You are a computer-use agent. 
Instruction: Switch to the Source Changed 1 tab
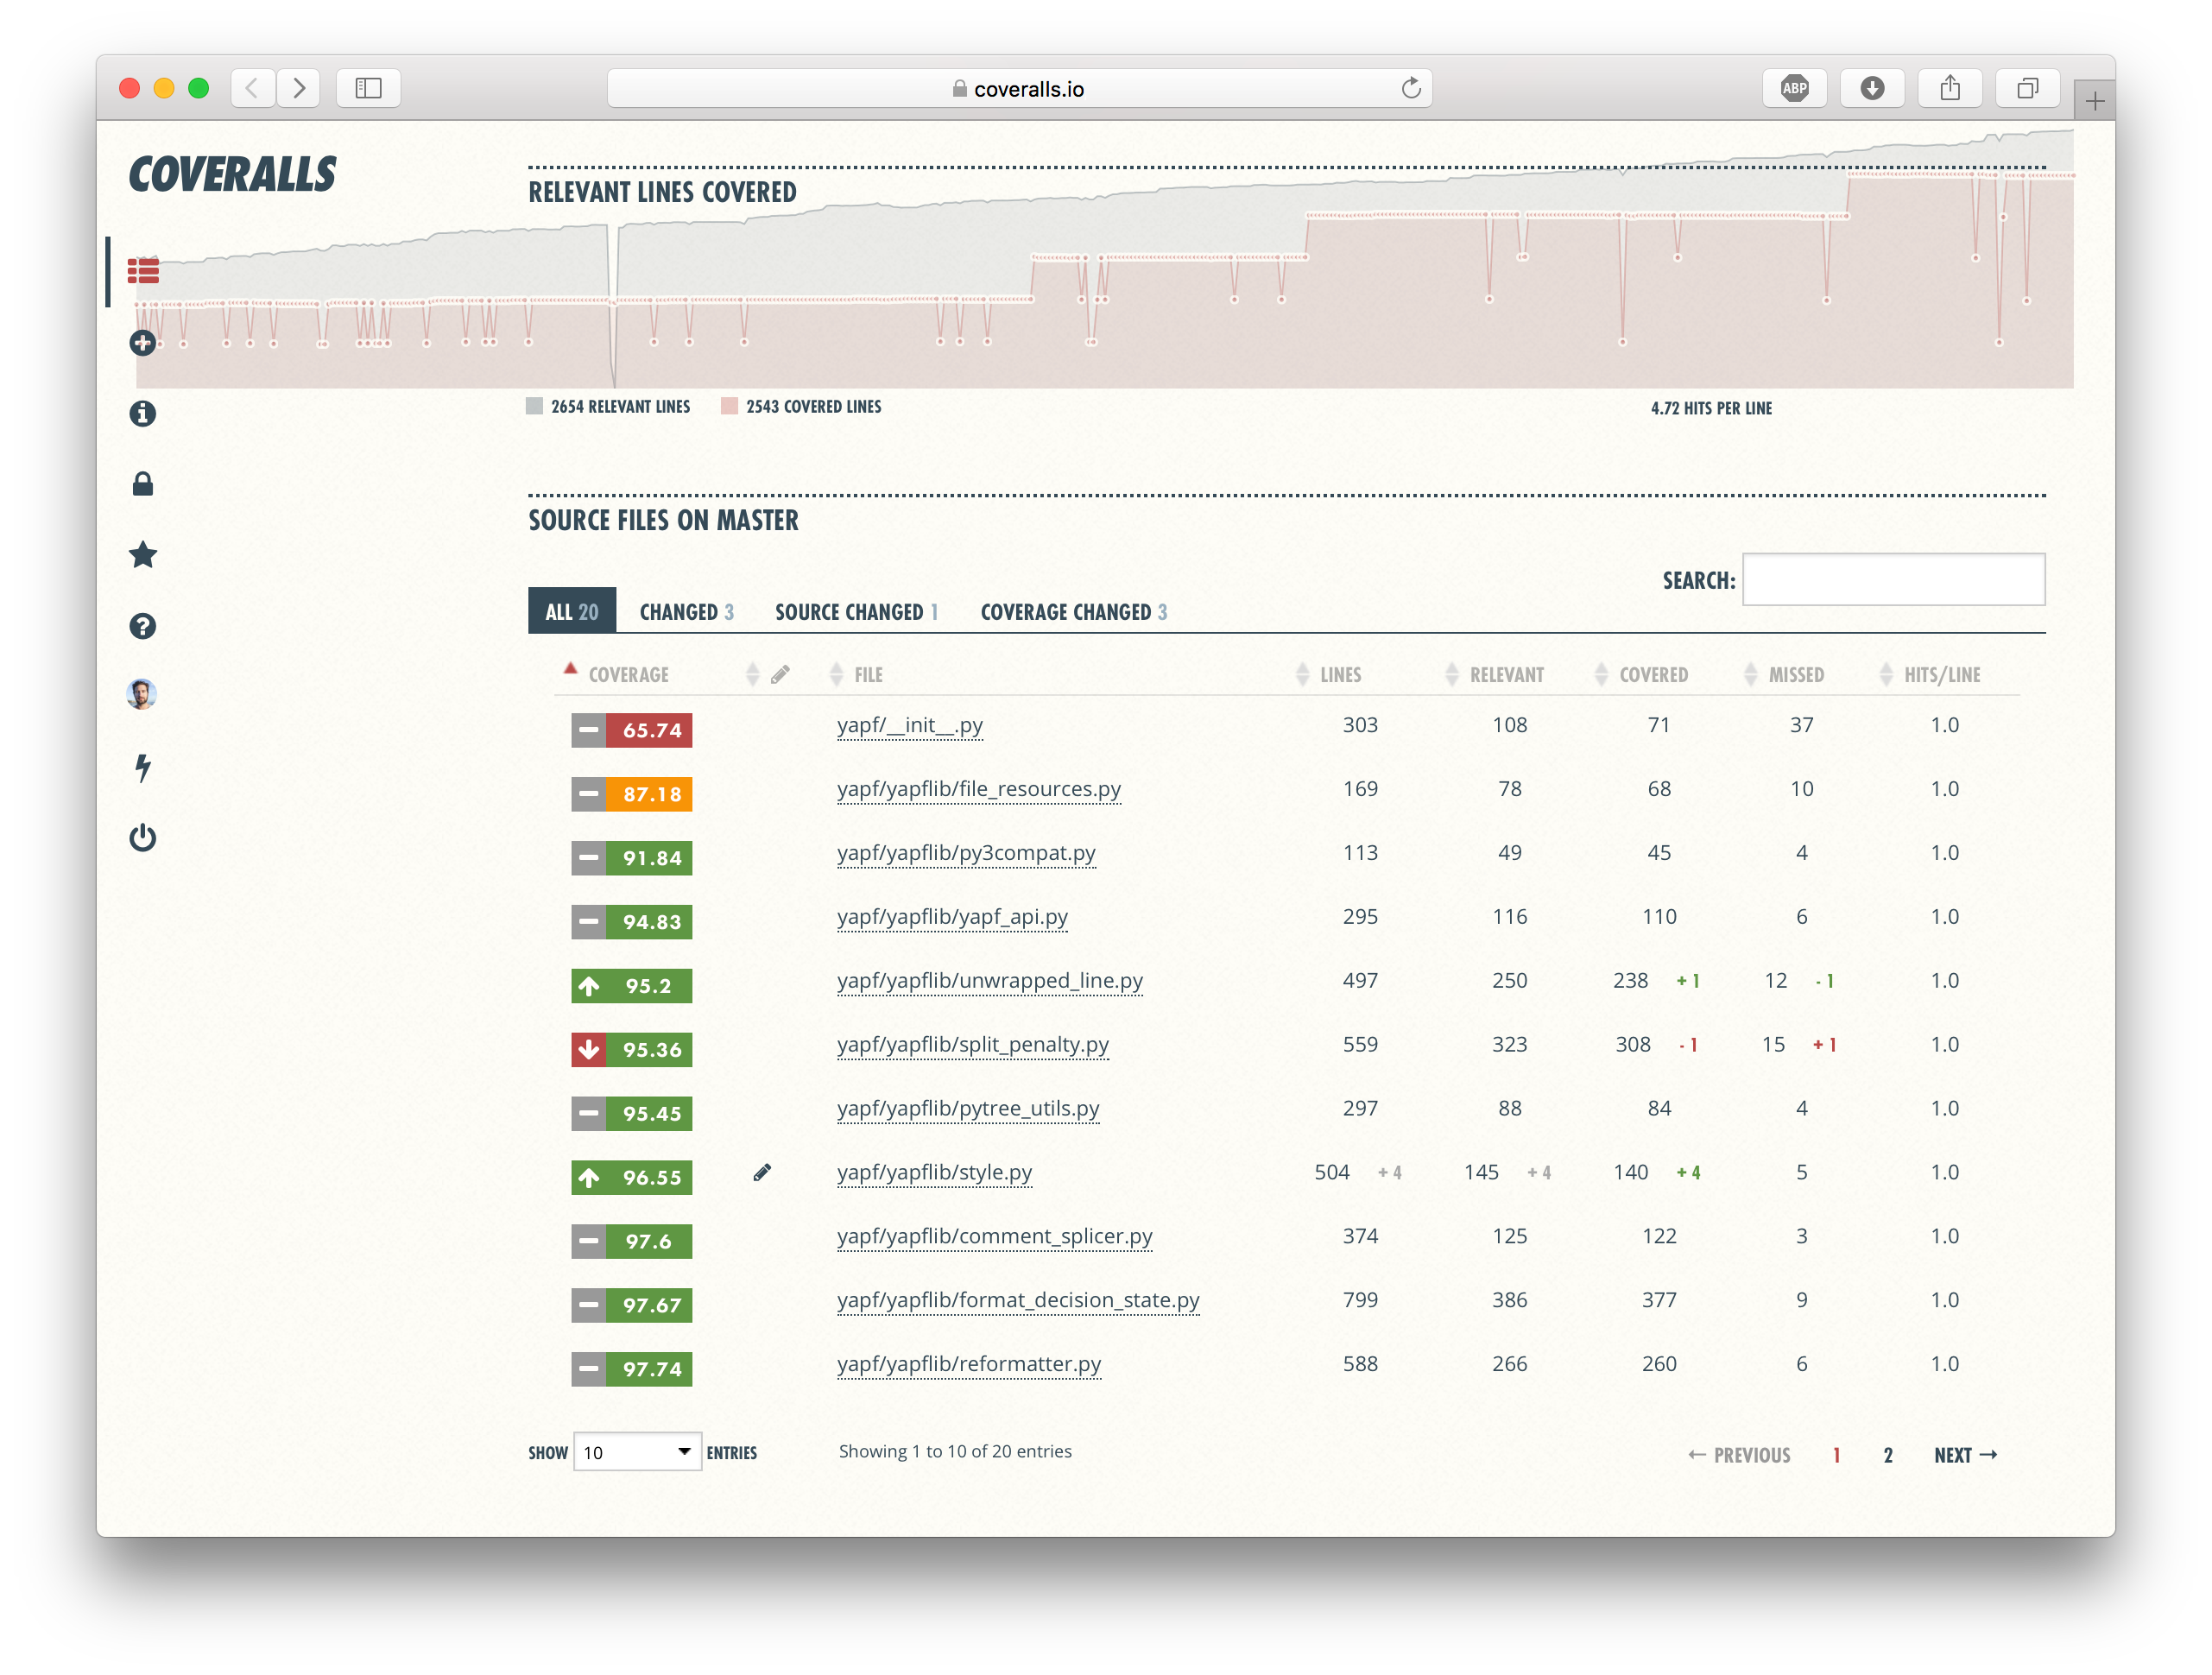856,612
